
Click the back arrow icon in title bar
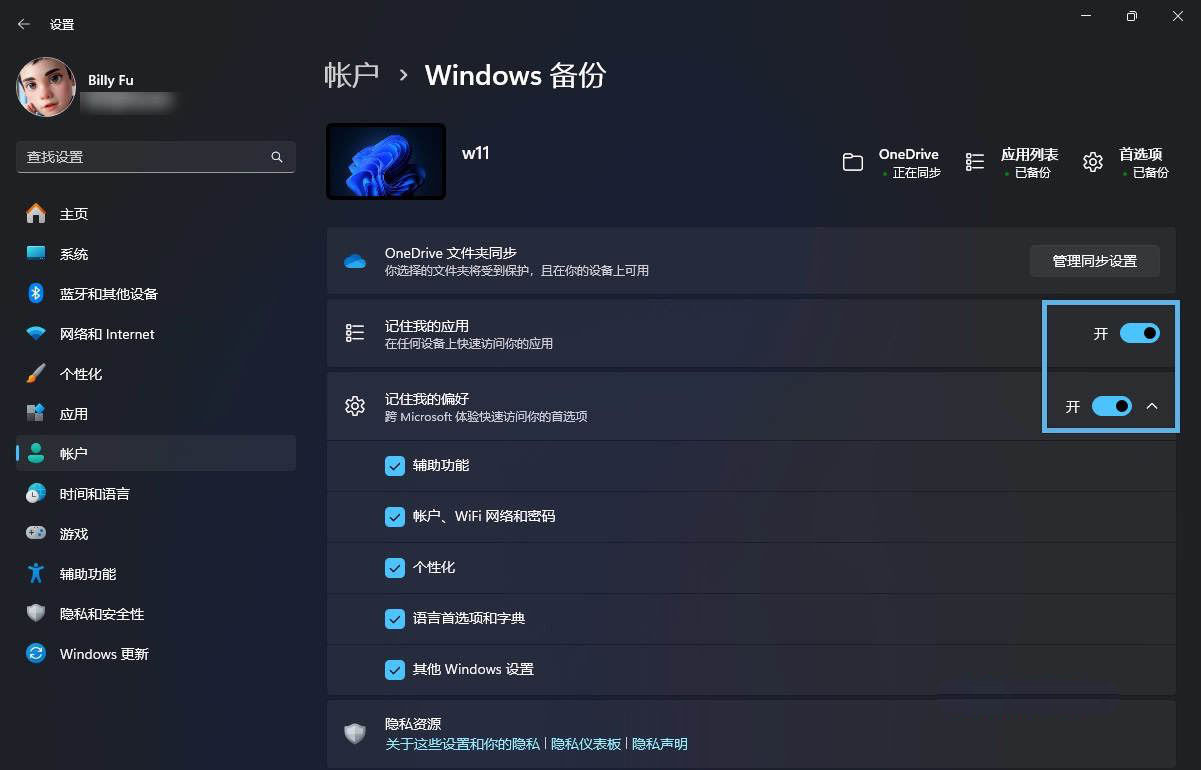tap(24, 24)
